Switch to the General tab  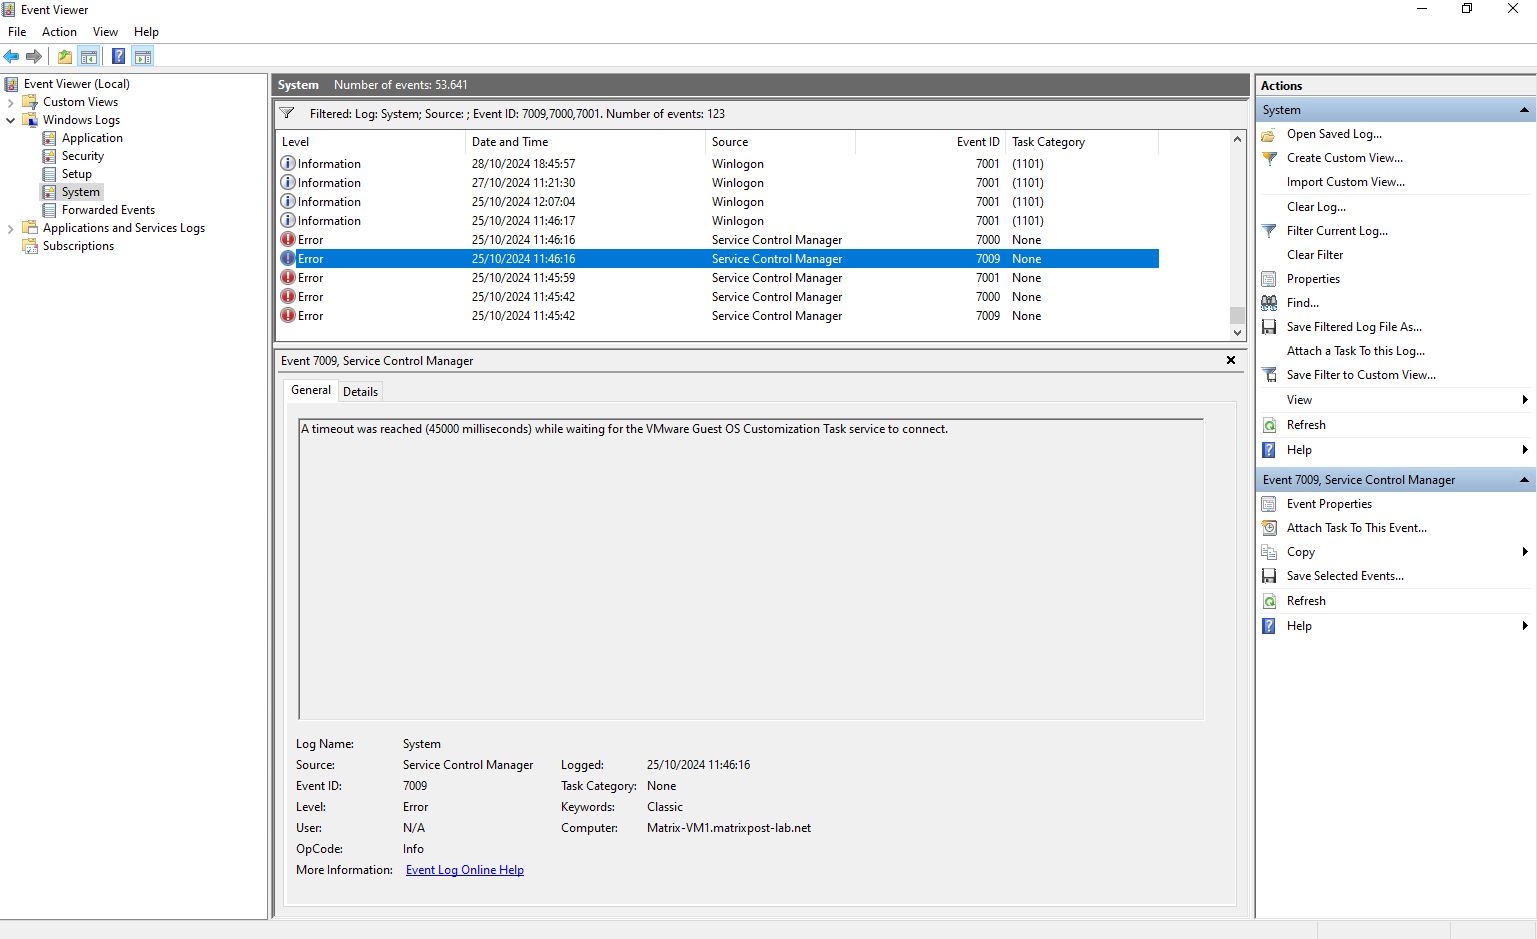311,390
